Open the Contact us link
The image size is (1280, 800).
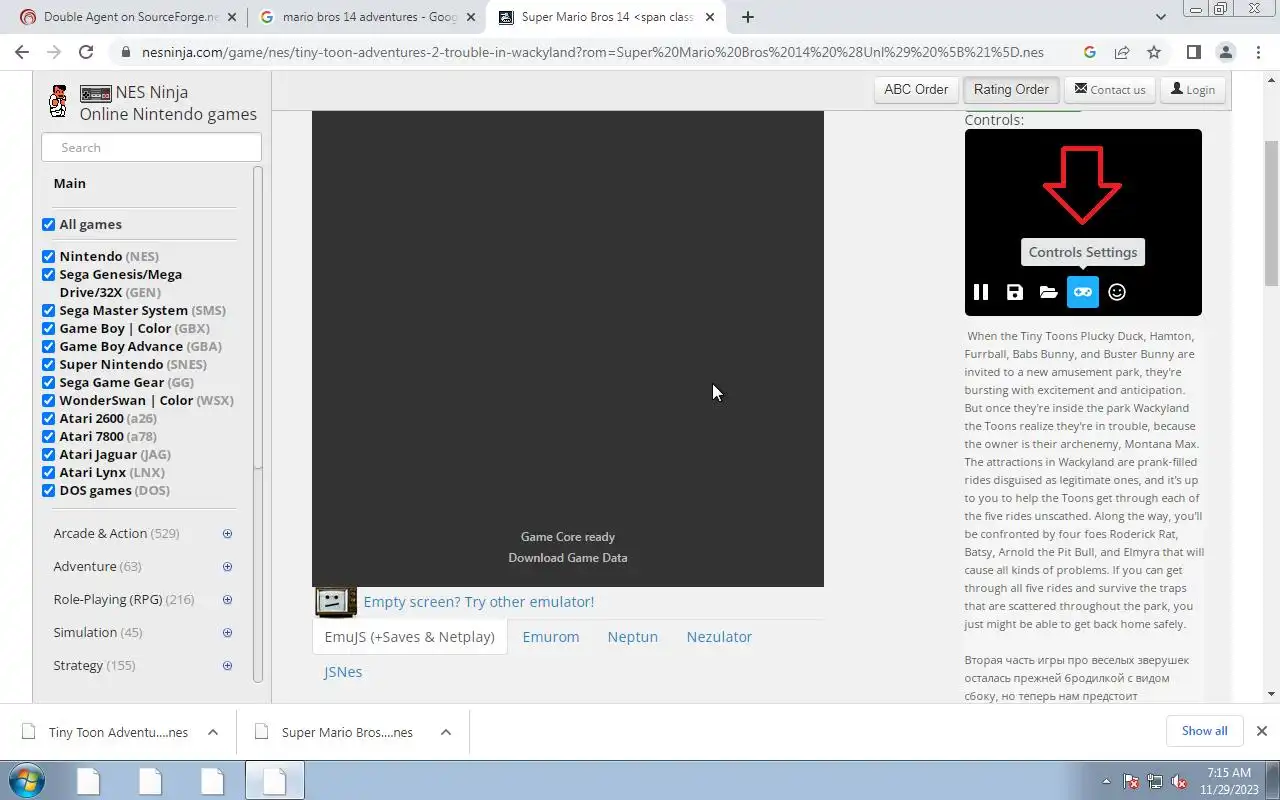(x=1110, y=89)
